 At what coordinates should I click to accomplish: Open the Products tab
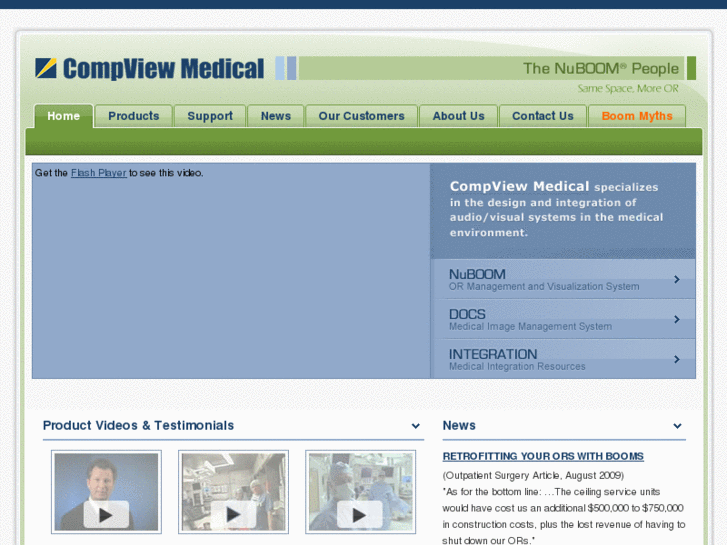point(134,116)
